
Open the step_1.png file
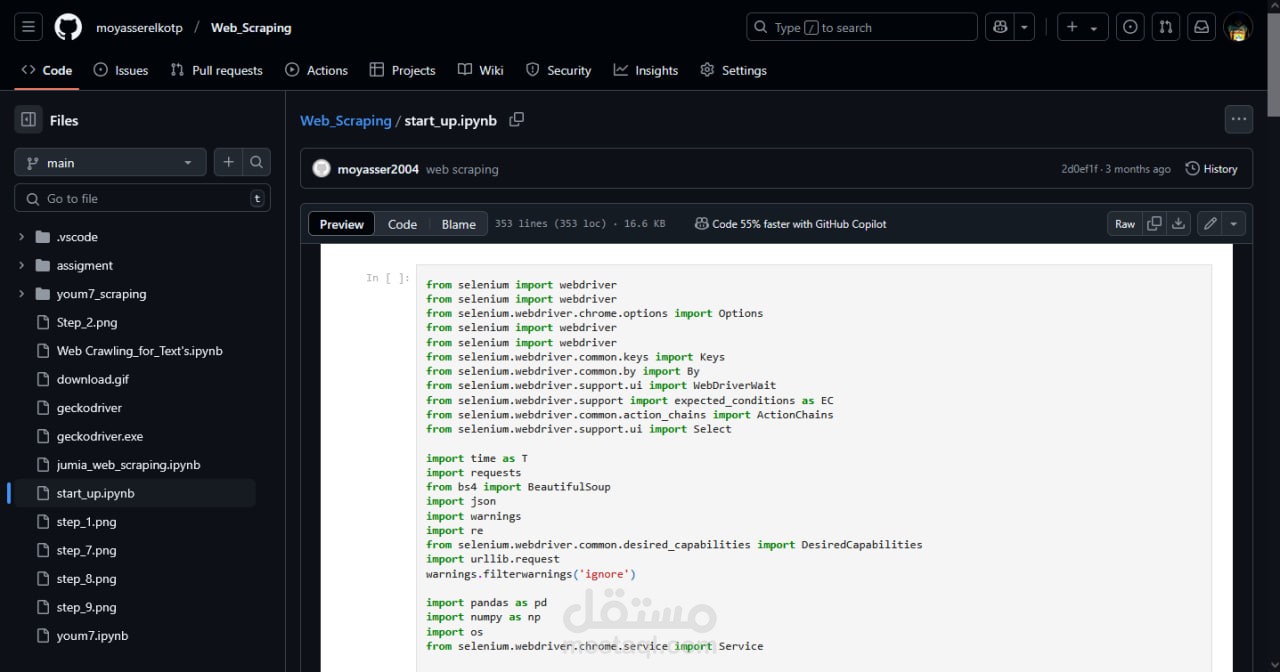87,522
